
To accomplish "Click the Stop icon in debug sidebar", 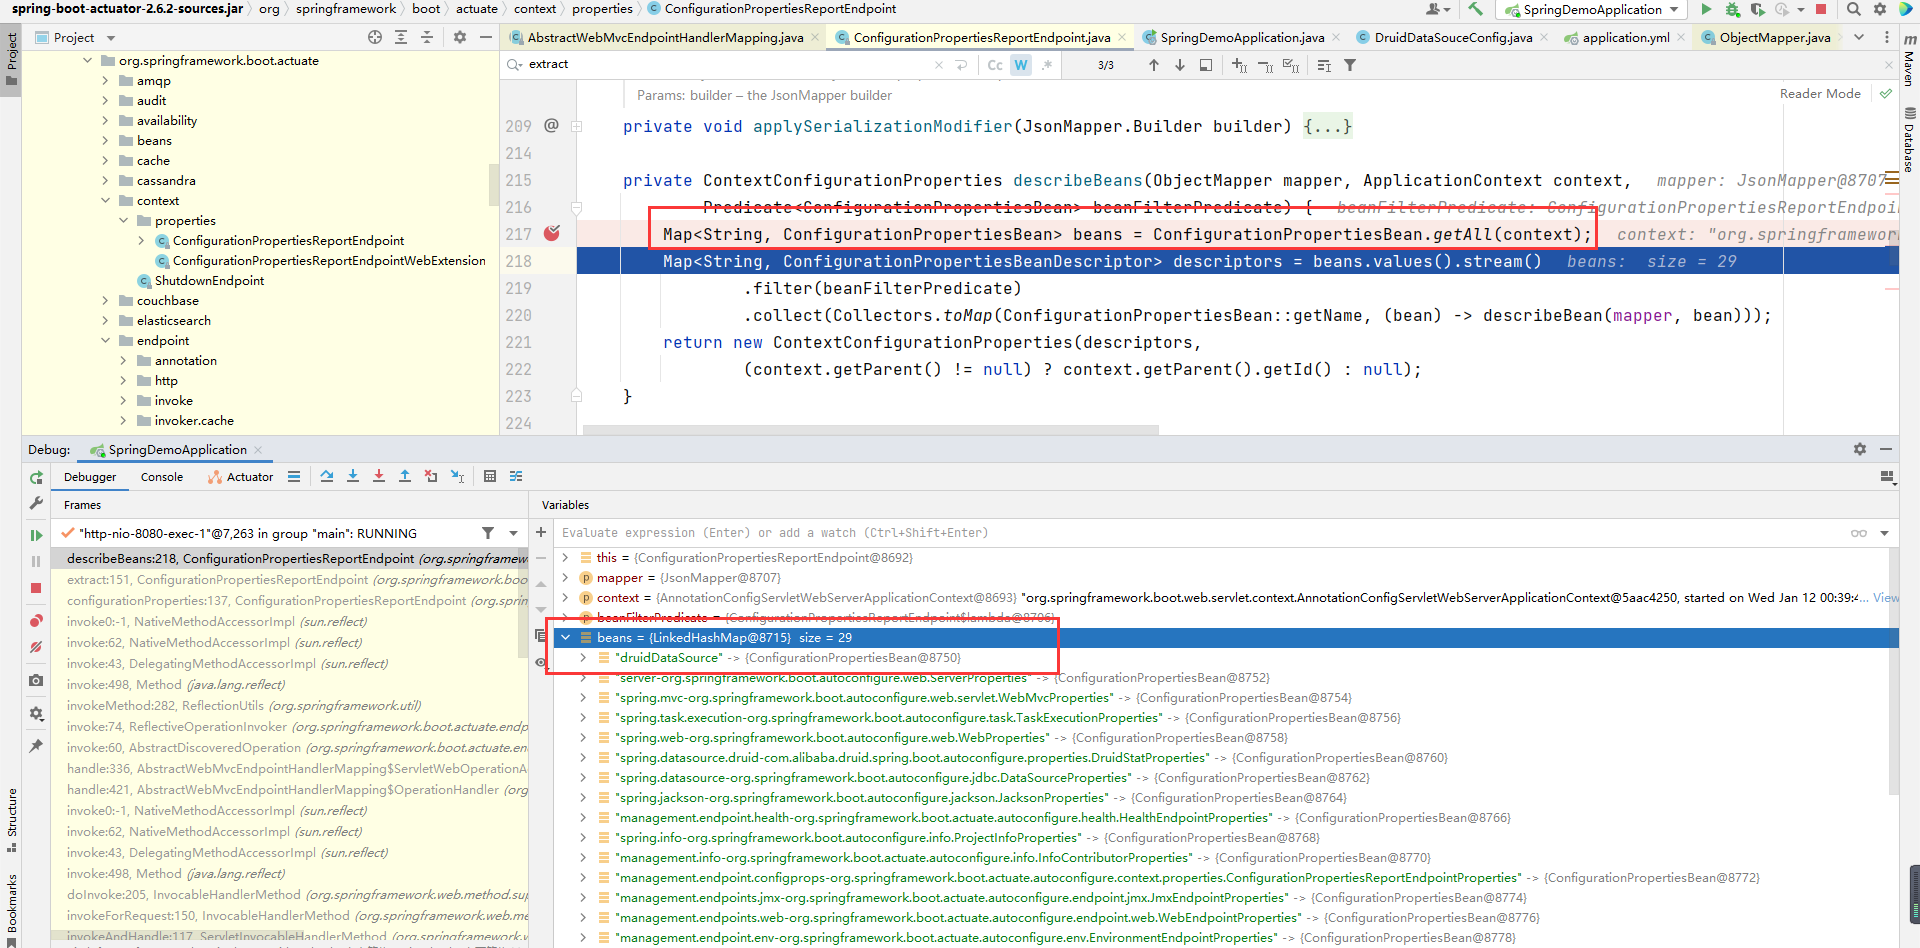I will [36, 588].
